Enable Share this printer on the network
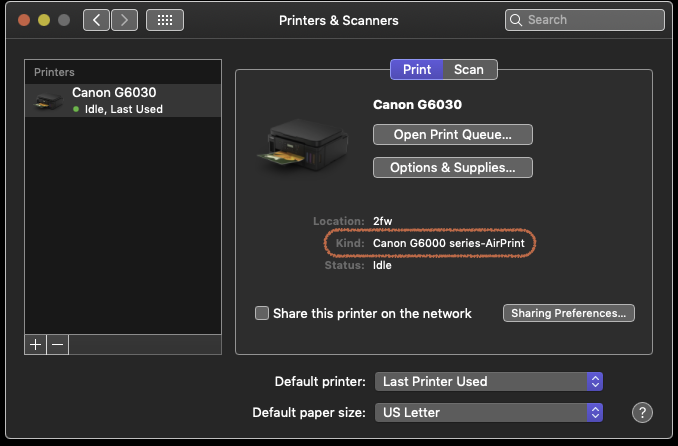The height and width of the screenshot is (446, 678). (x=262, y=313)
